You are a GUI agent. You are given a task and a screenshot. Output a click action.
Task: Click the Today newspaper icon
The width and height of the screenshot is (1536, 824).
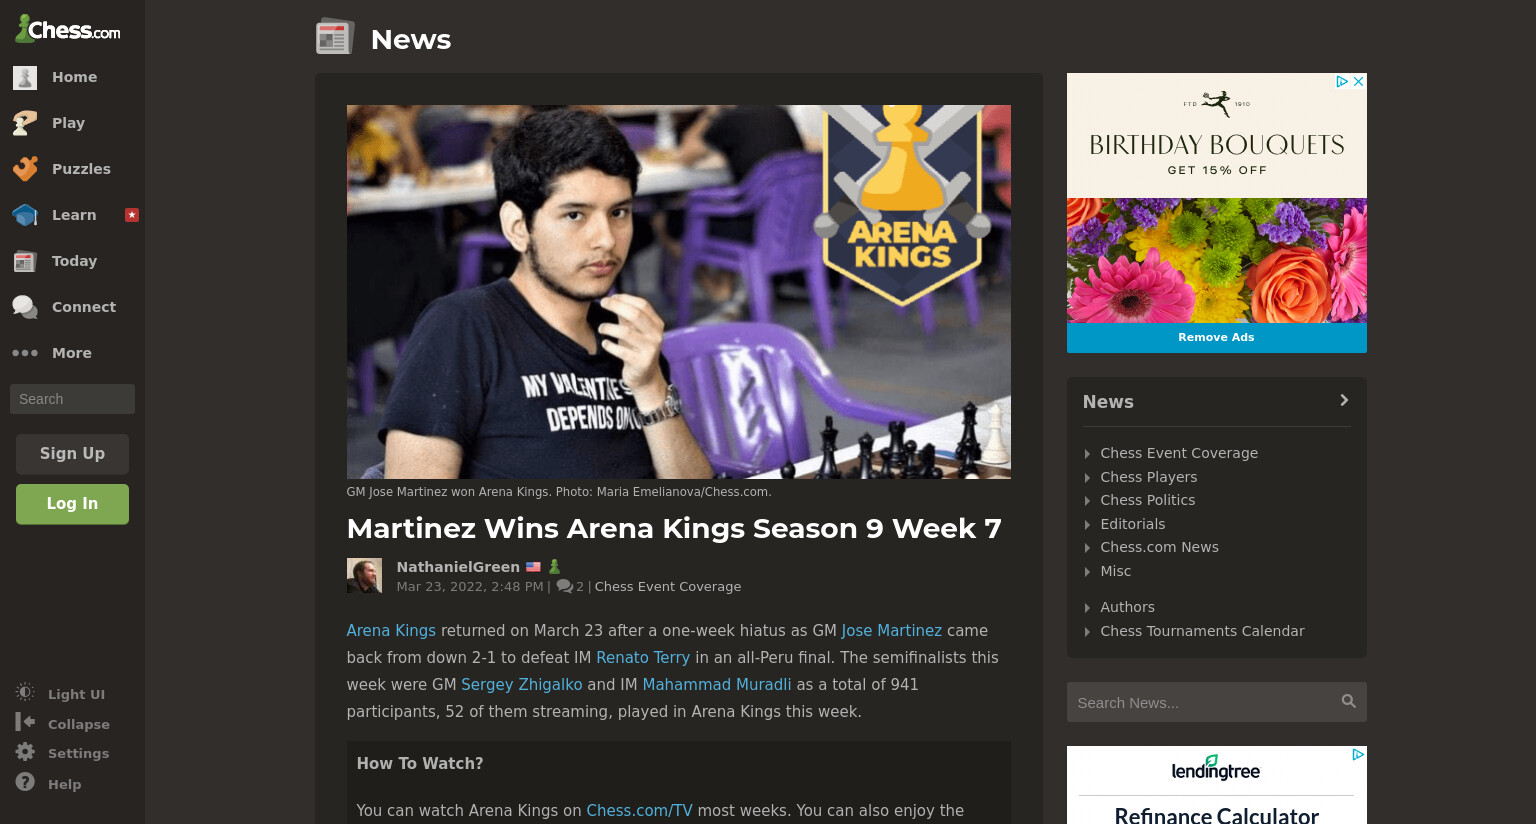[x=25, y=261]
